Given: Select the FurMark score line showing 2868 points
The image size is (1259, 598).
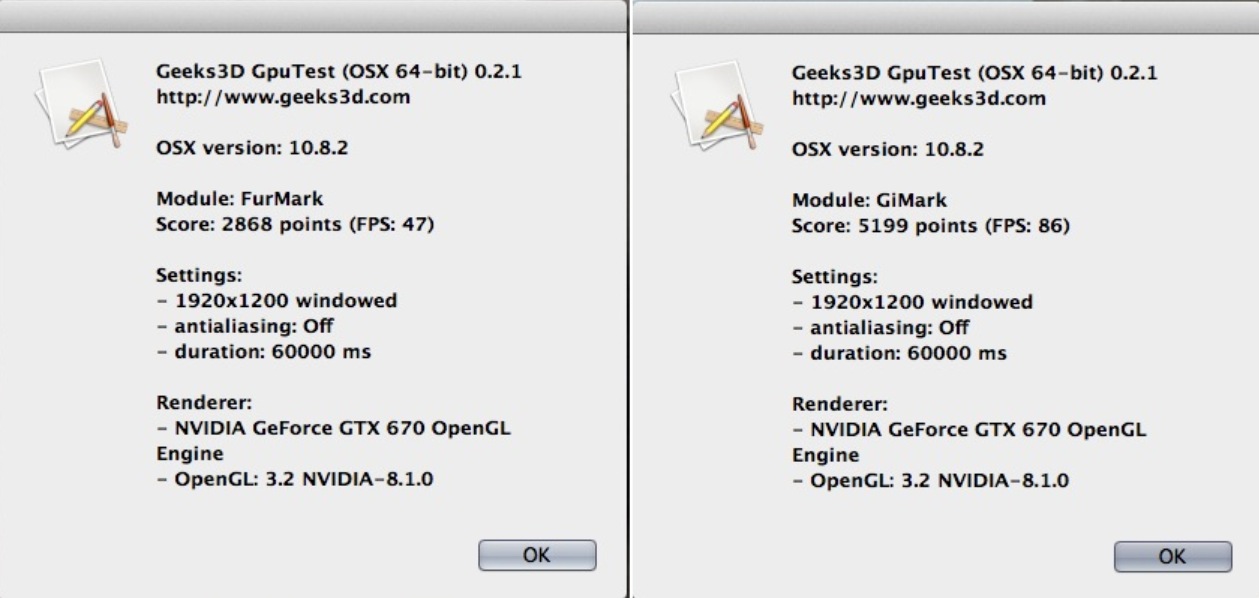Looking at the screenshot, I should click(295, 226).
